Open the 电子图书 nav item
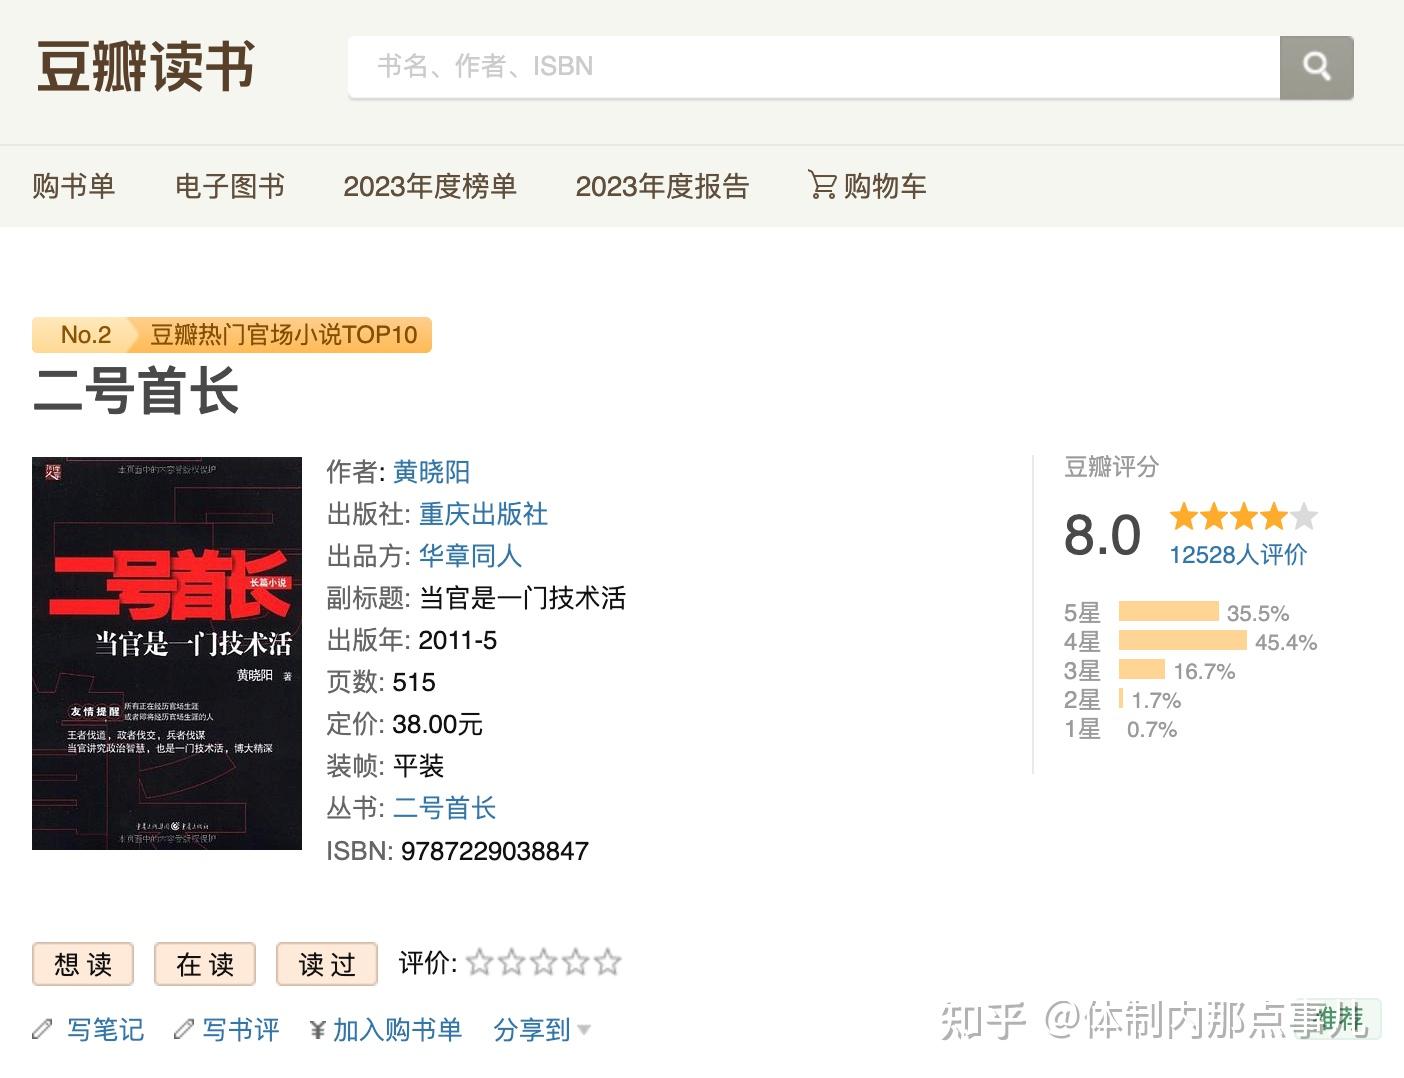1404x1078 pixels. click(230, 186)
